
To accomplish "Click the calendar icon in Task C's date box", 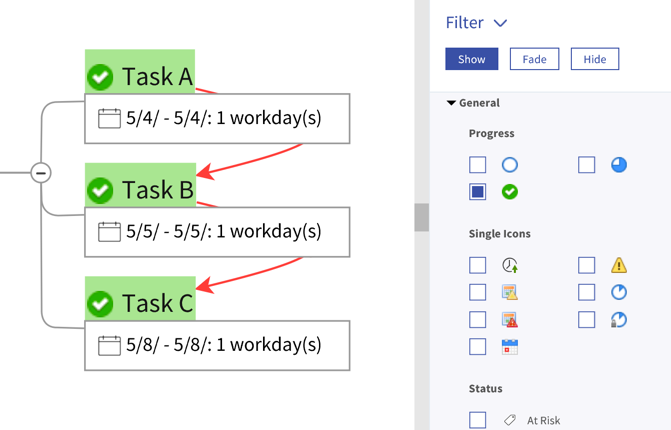I will pyautogui.click(x=109, y=345).
